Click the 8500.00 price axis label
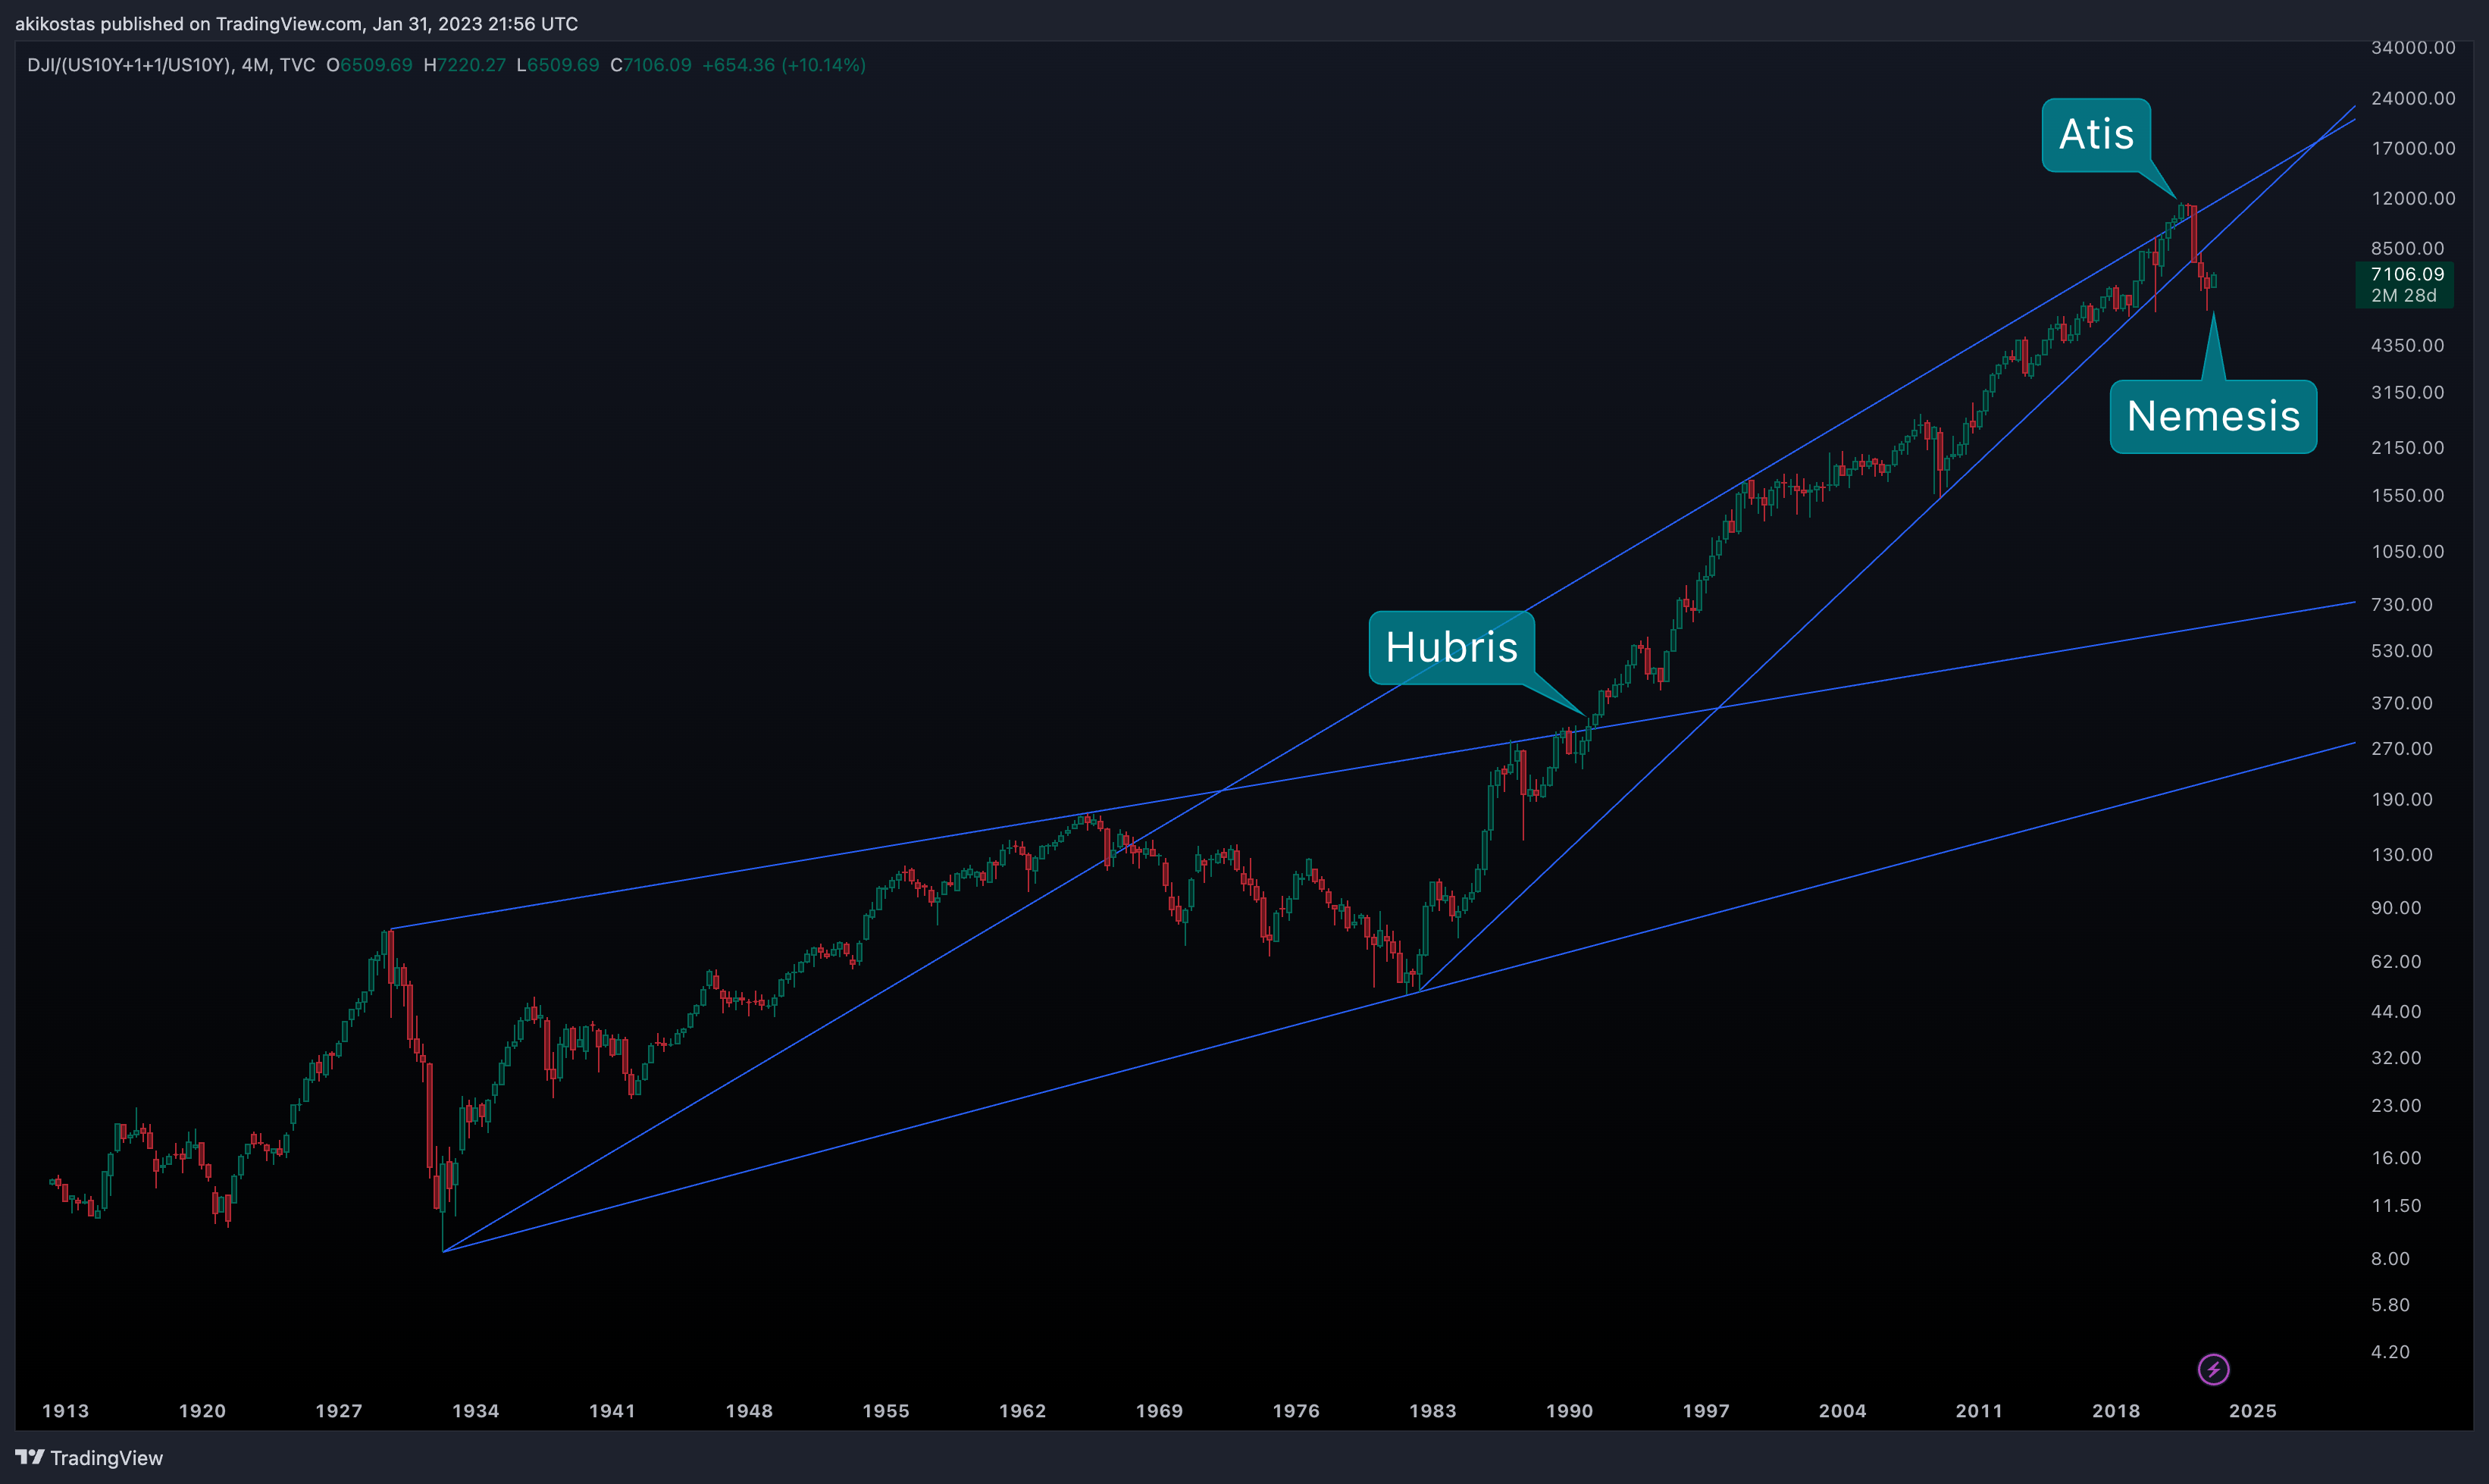Image resolution: width=2489 pixels, height=1484 pixels. coord(2407,248)
